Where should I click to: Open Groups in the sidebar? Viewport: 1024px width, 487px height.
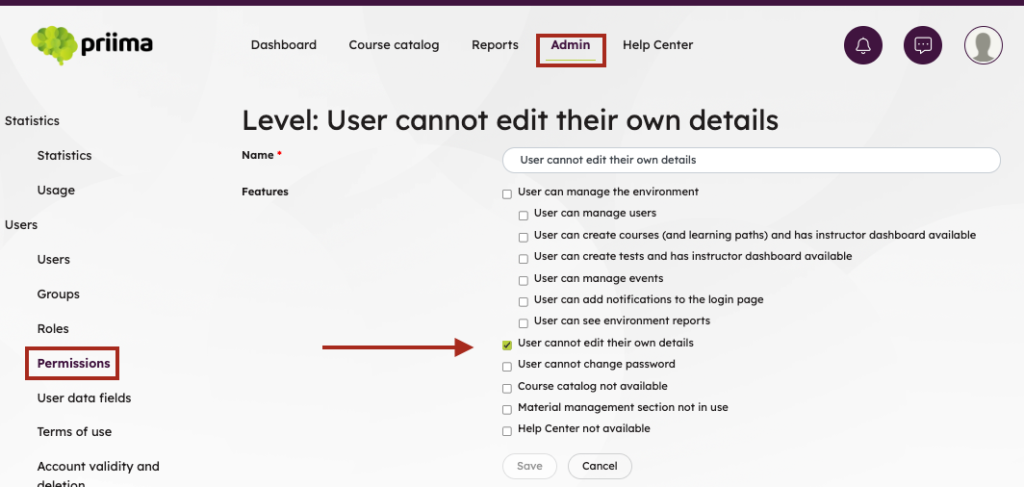point(58,294)
